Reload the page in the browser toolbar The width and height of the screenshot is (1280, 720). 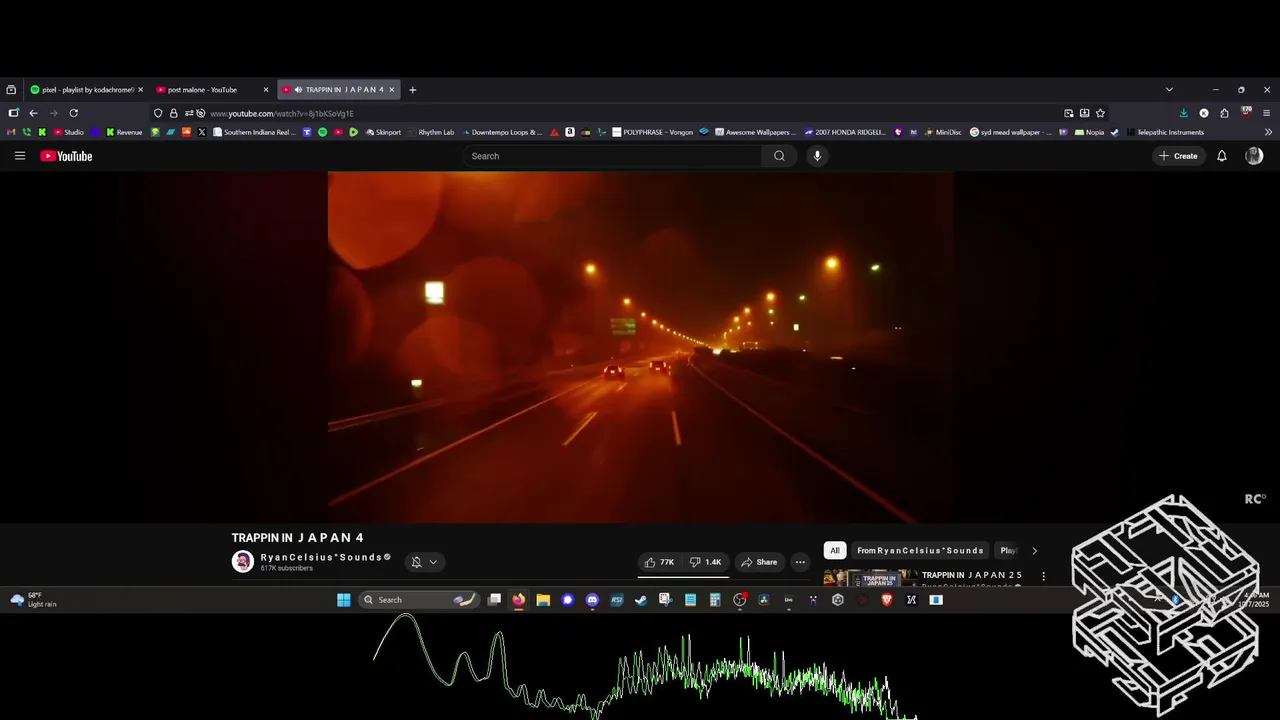73,113
